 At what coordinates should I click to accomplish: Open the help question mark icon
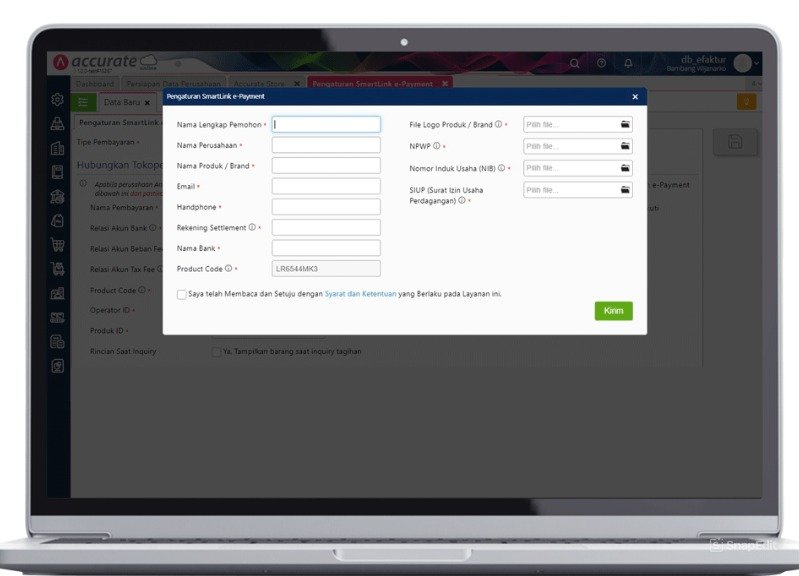[x=601, y=63]
